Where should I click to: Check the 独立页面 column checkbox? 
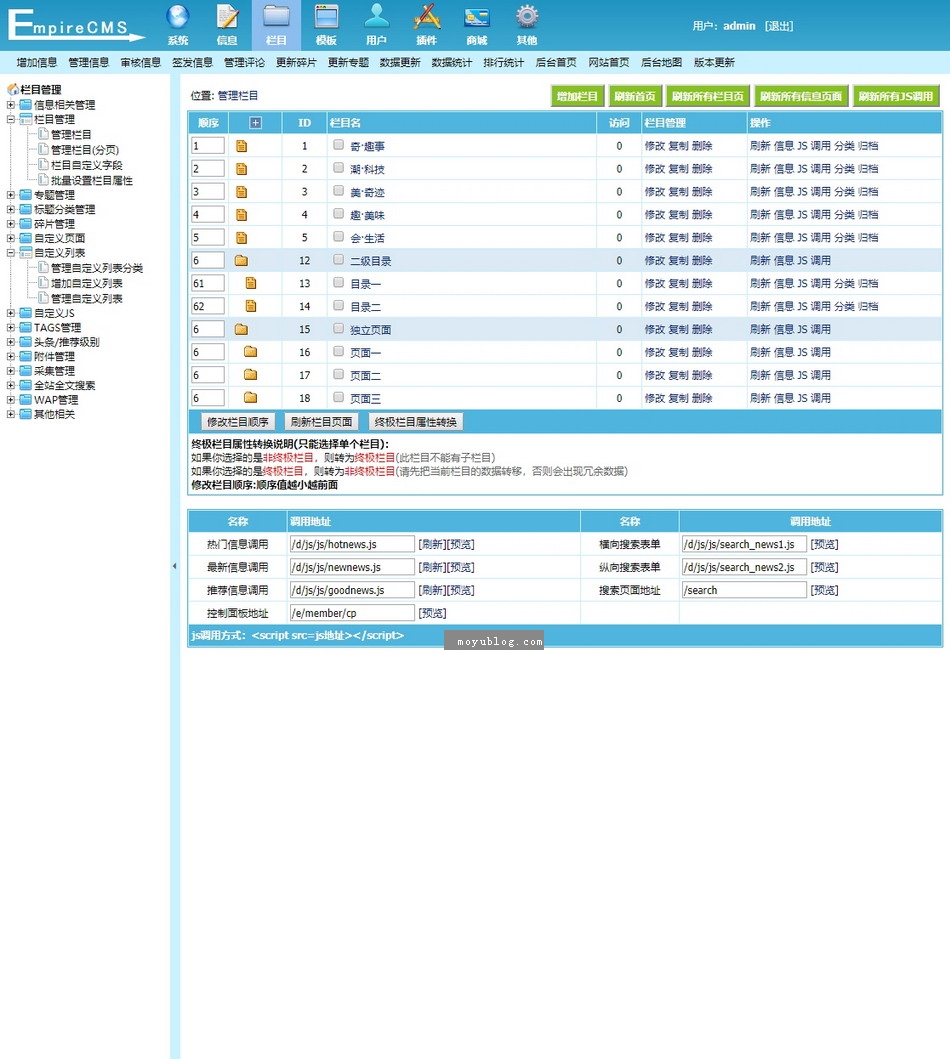pyautogui.click(x=338, y=329)
